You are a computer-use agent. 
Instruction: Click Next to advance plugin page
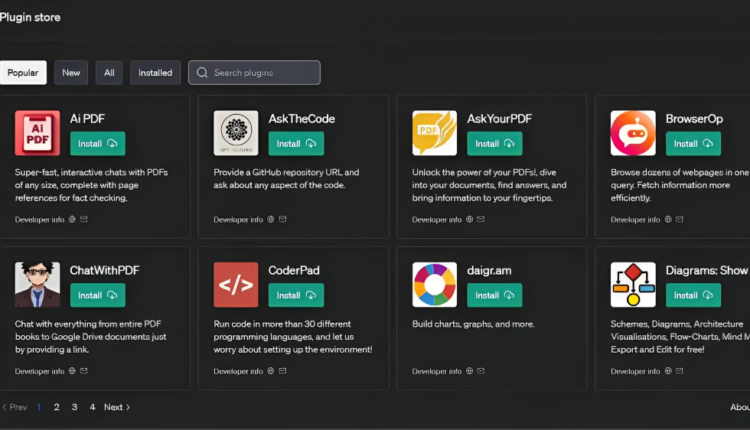point(117,407)
